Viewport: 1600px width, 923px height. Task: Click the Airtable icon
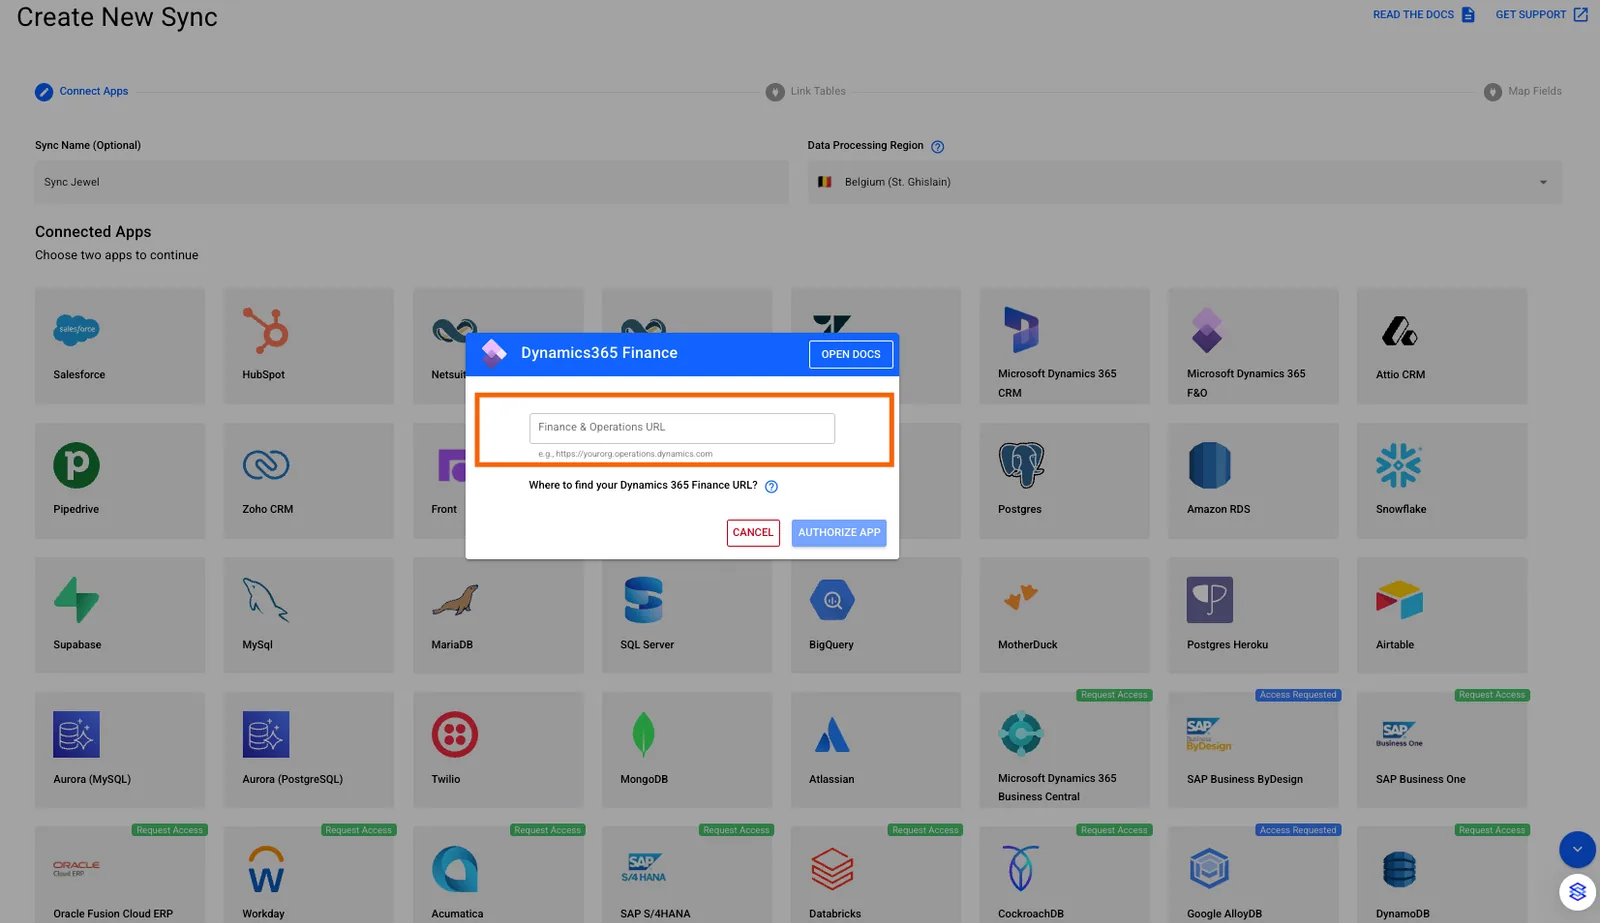point(1399,600)
